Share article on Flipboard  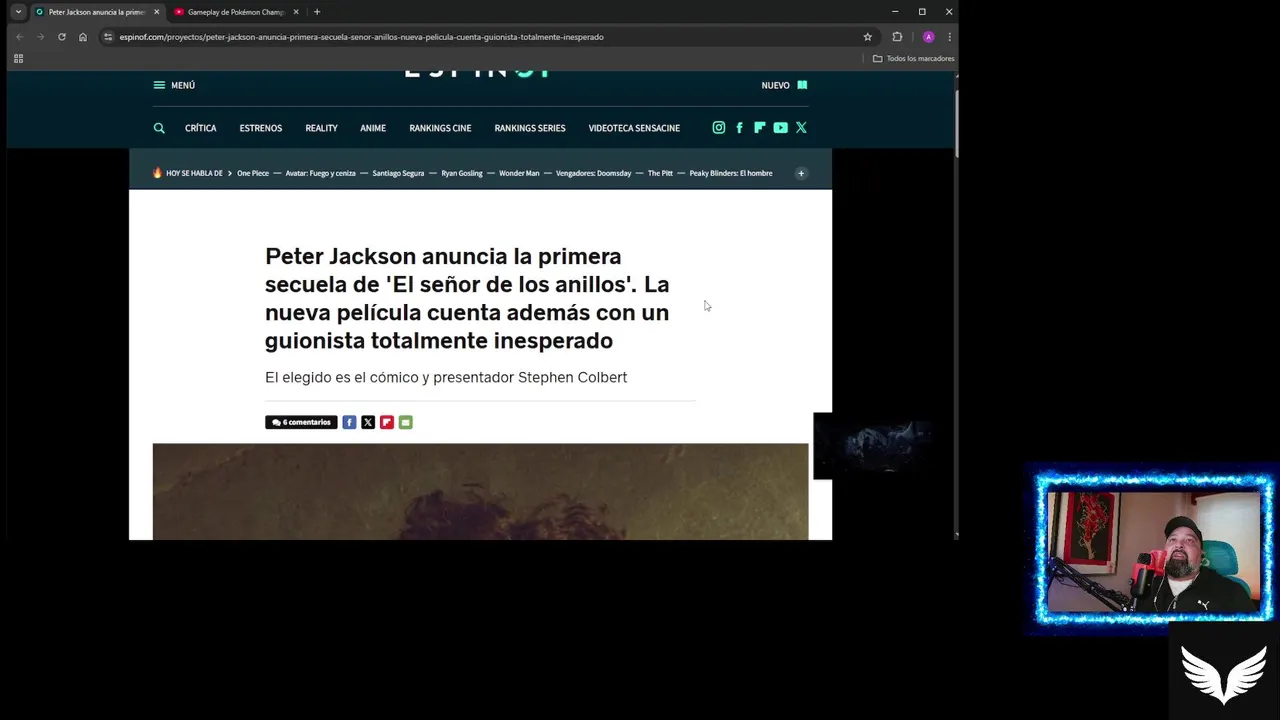pos(387,422)
